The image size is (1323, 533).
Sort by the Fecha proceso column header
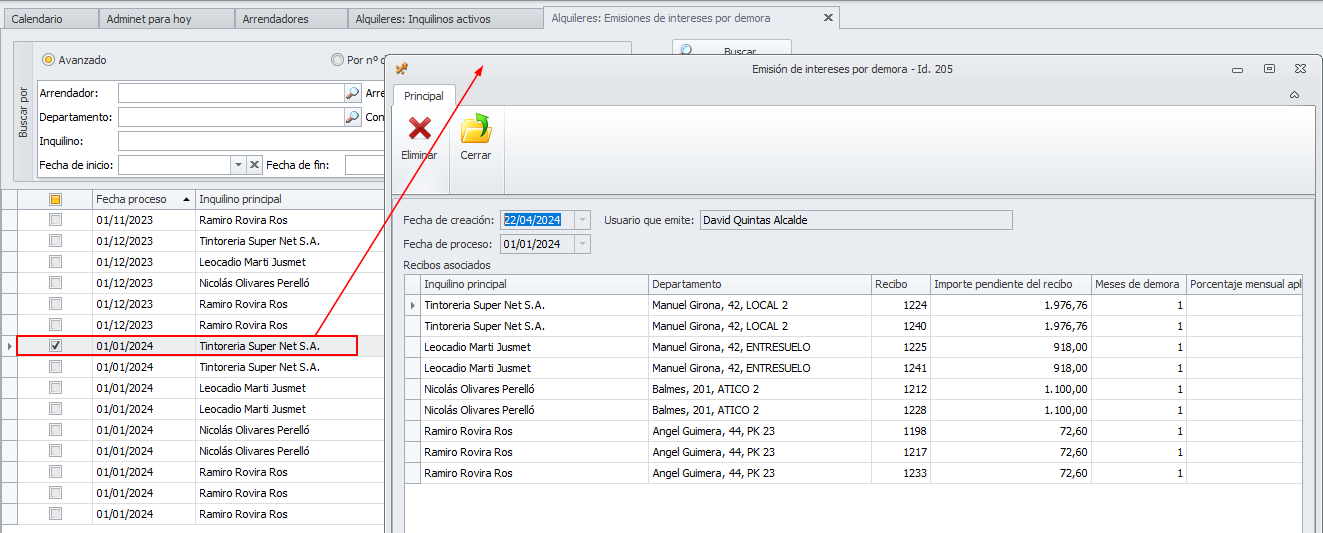[132, 199]
